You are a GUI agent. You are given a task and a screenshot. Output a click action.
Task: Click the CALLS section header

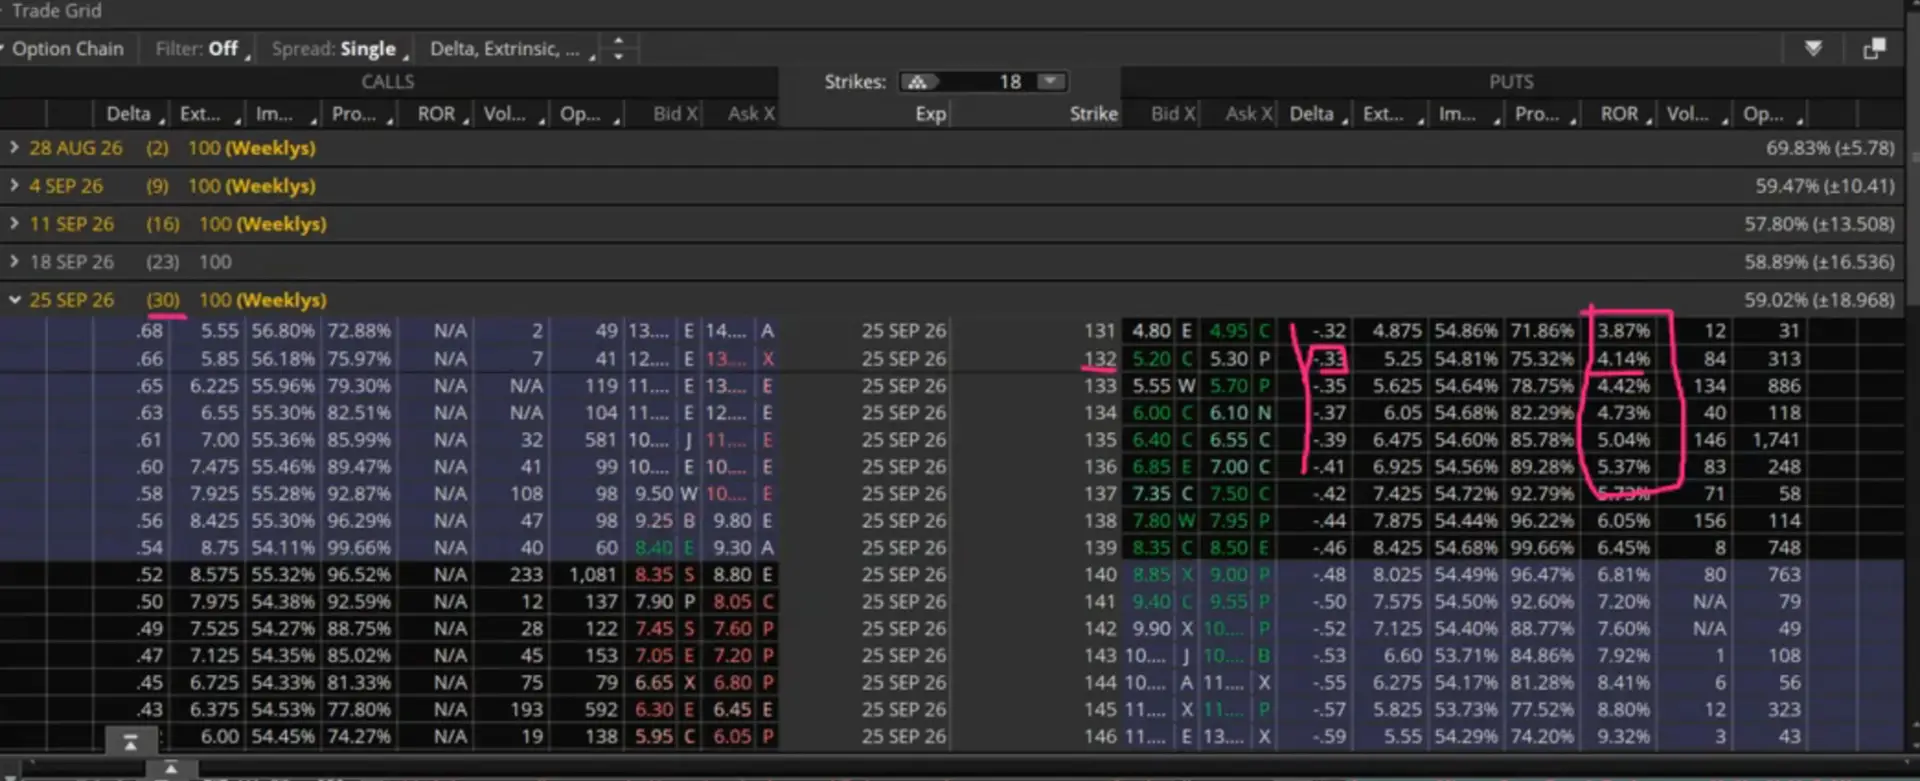388,82
